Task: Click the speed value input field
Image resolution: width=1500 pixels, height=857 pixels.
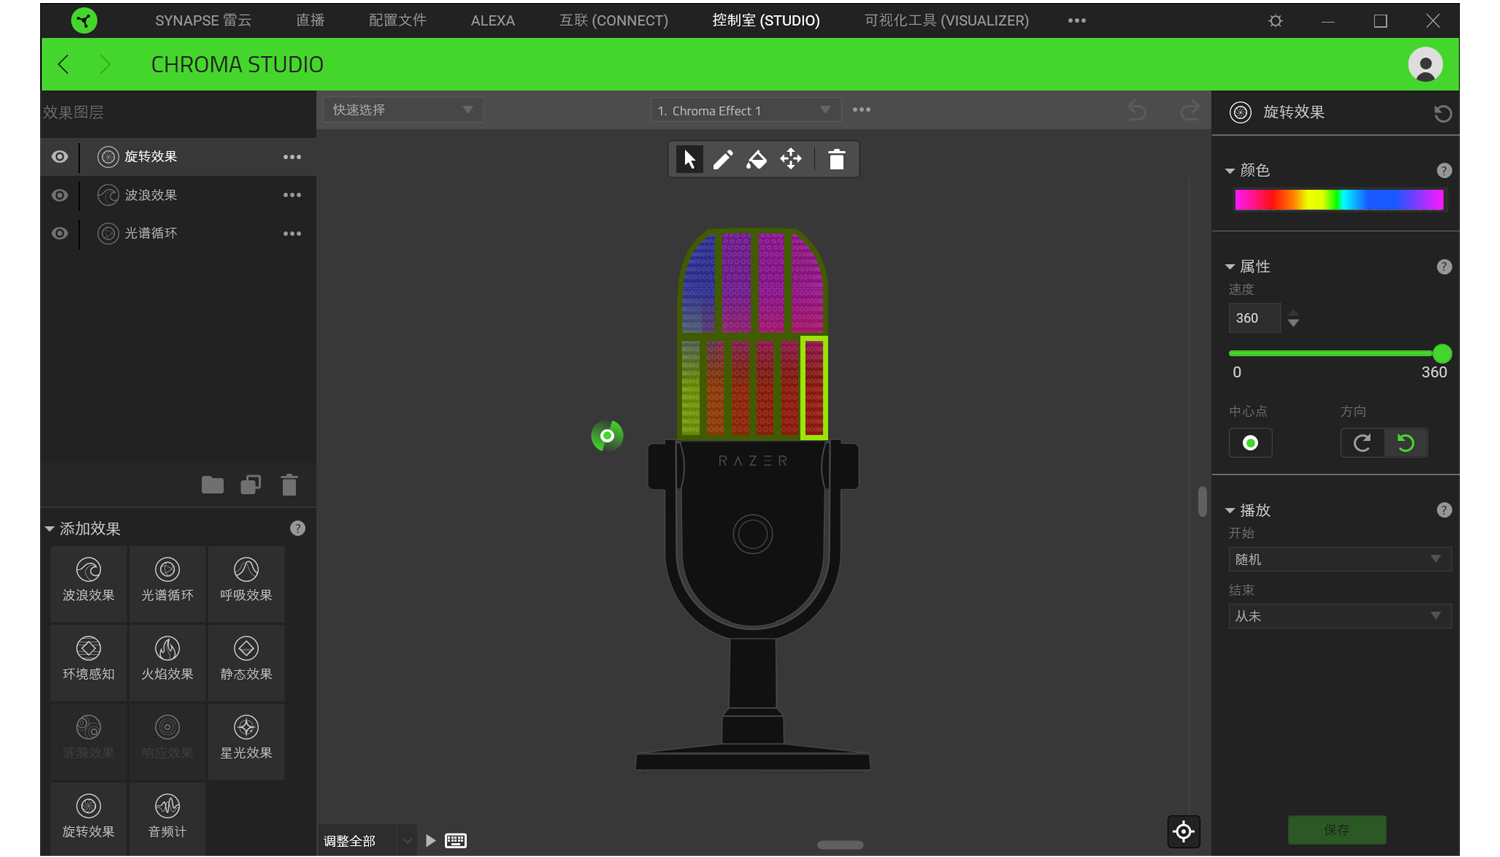Action: point(1254,318)
